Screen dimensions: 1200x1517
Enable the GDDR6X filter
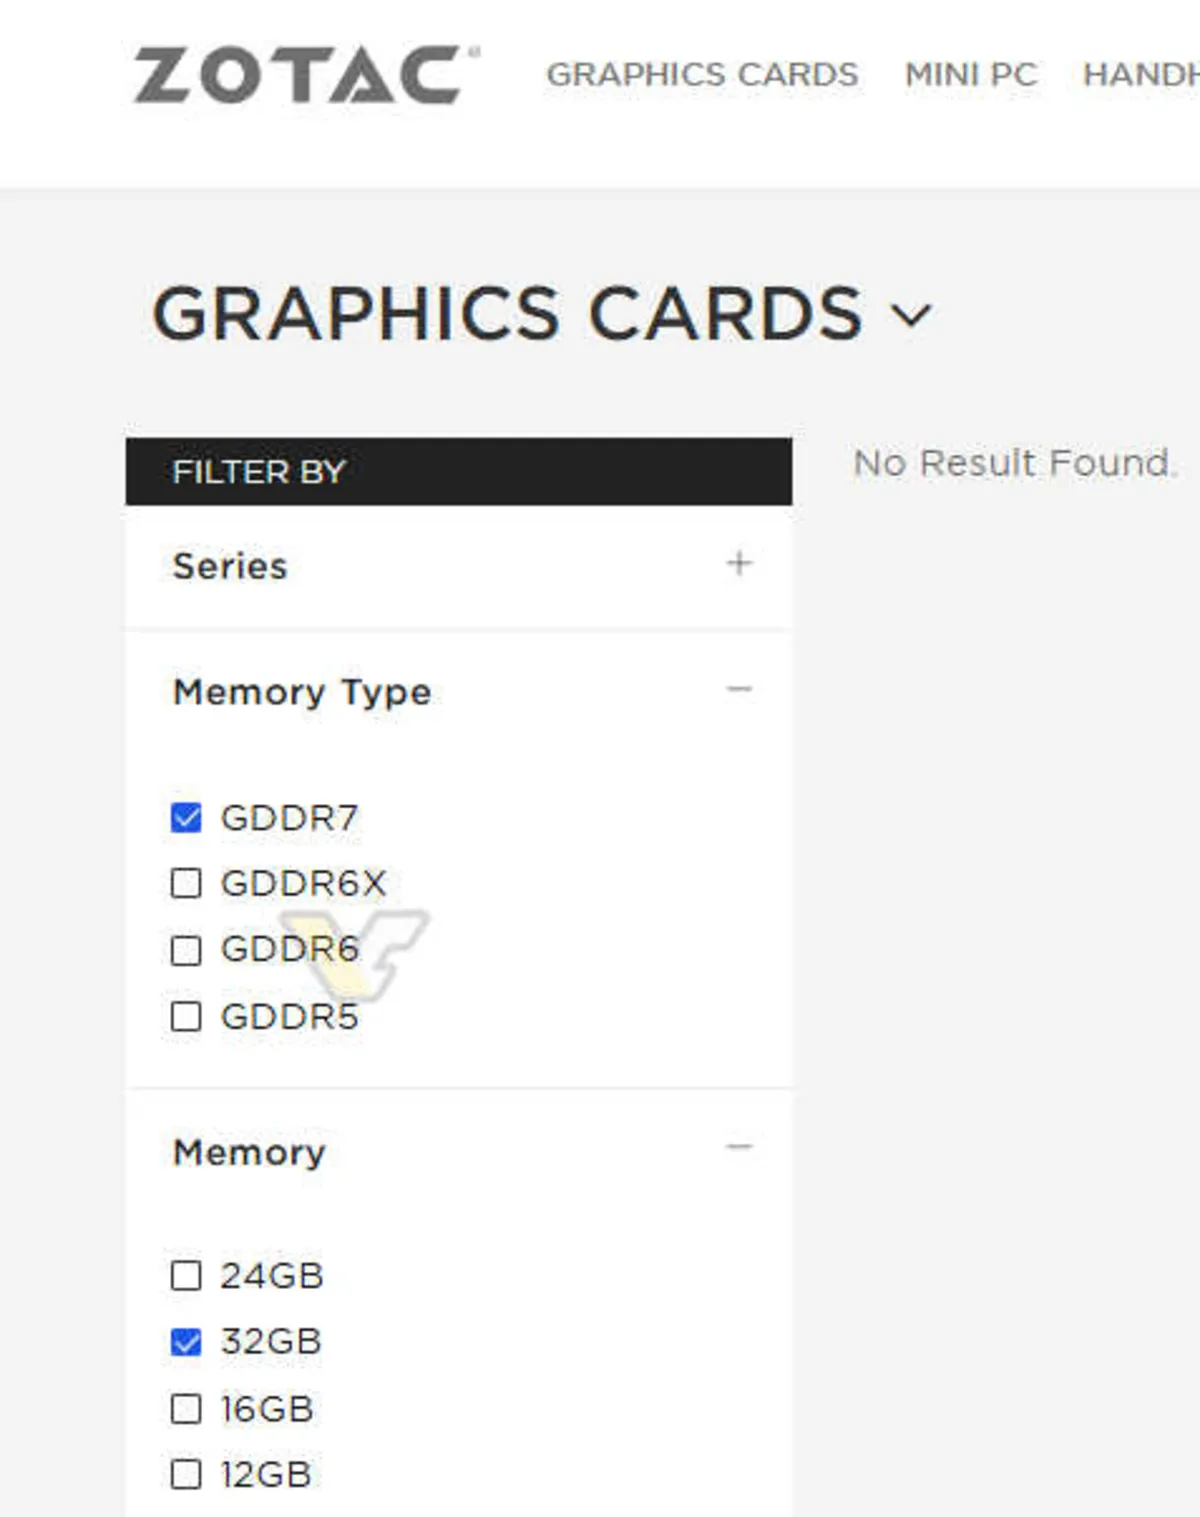(x=184, y=883)
